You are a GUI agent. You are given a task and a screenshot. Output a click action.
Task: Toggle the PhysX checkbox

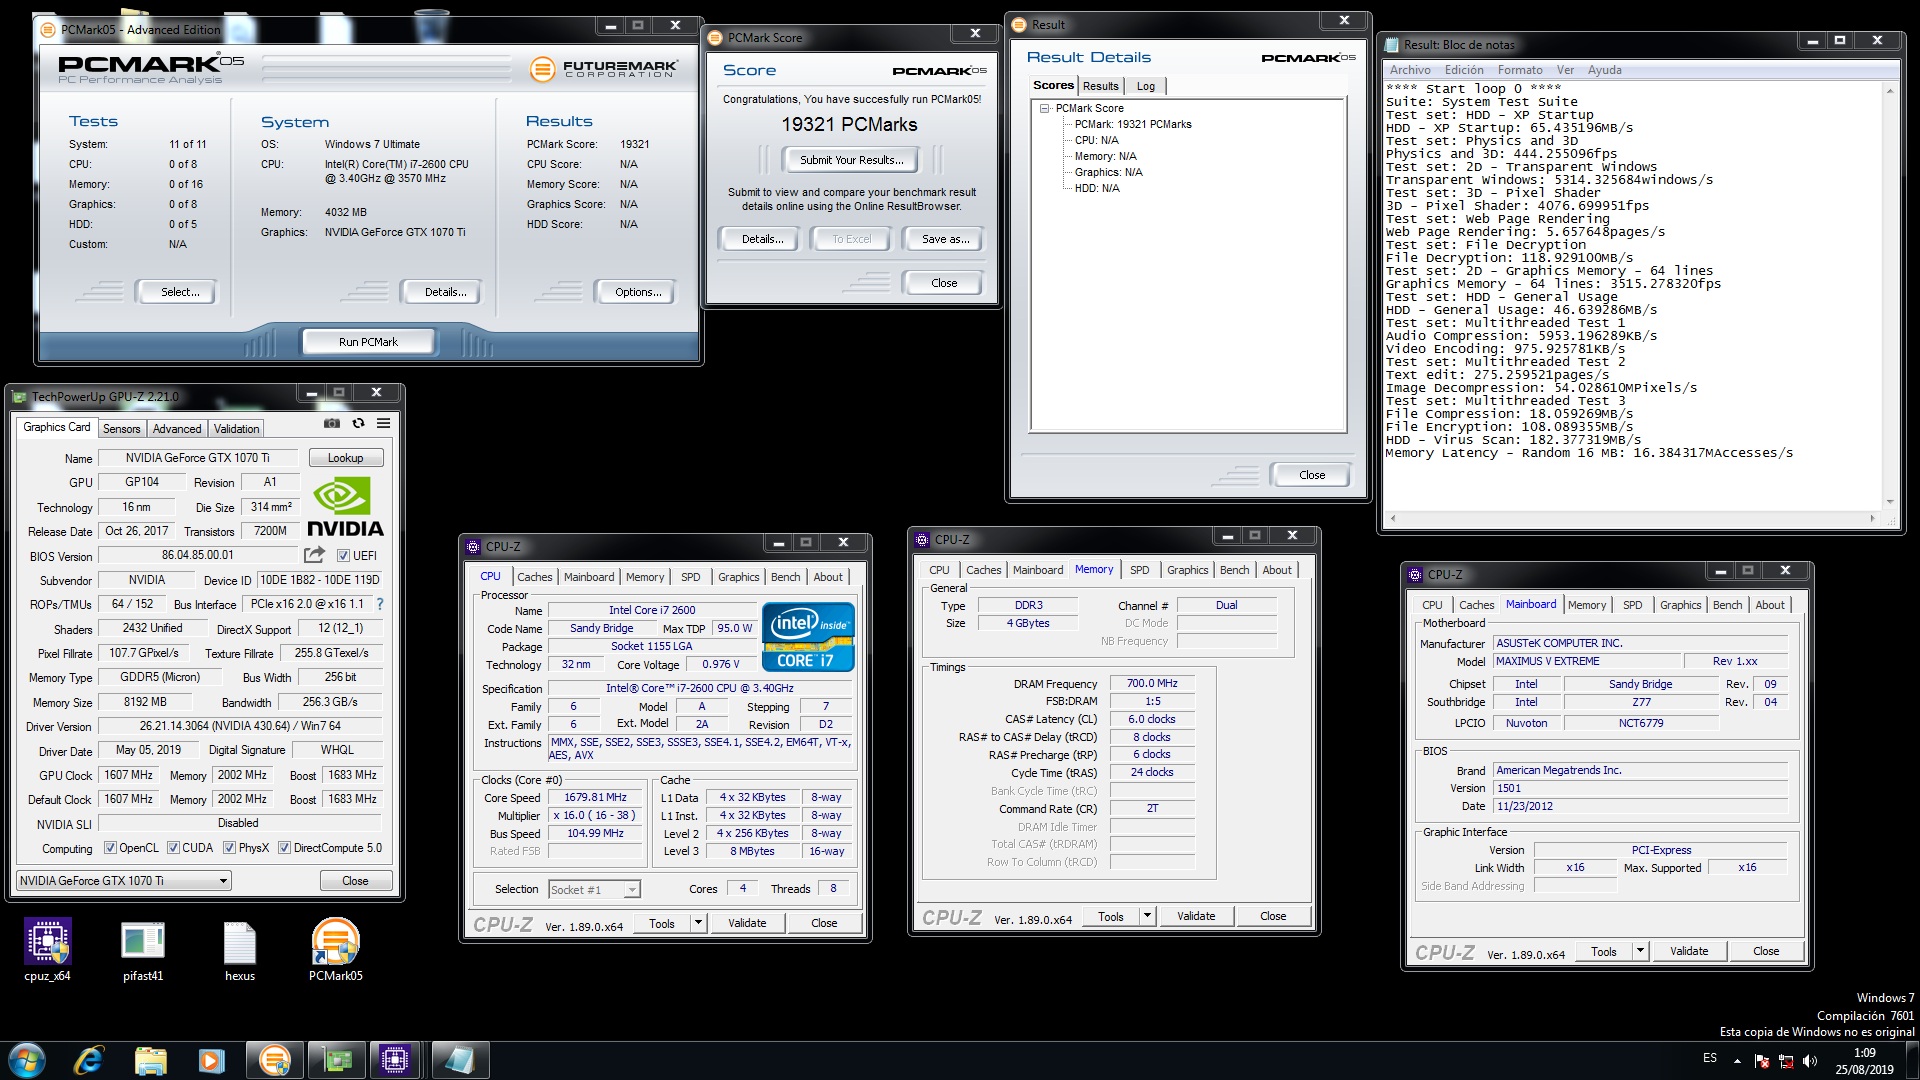pyautogui.click(x=229, y=848)
